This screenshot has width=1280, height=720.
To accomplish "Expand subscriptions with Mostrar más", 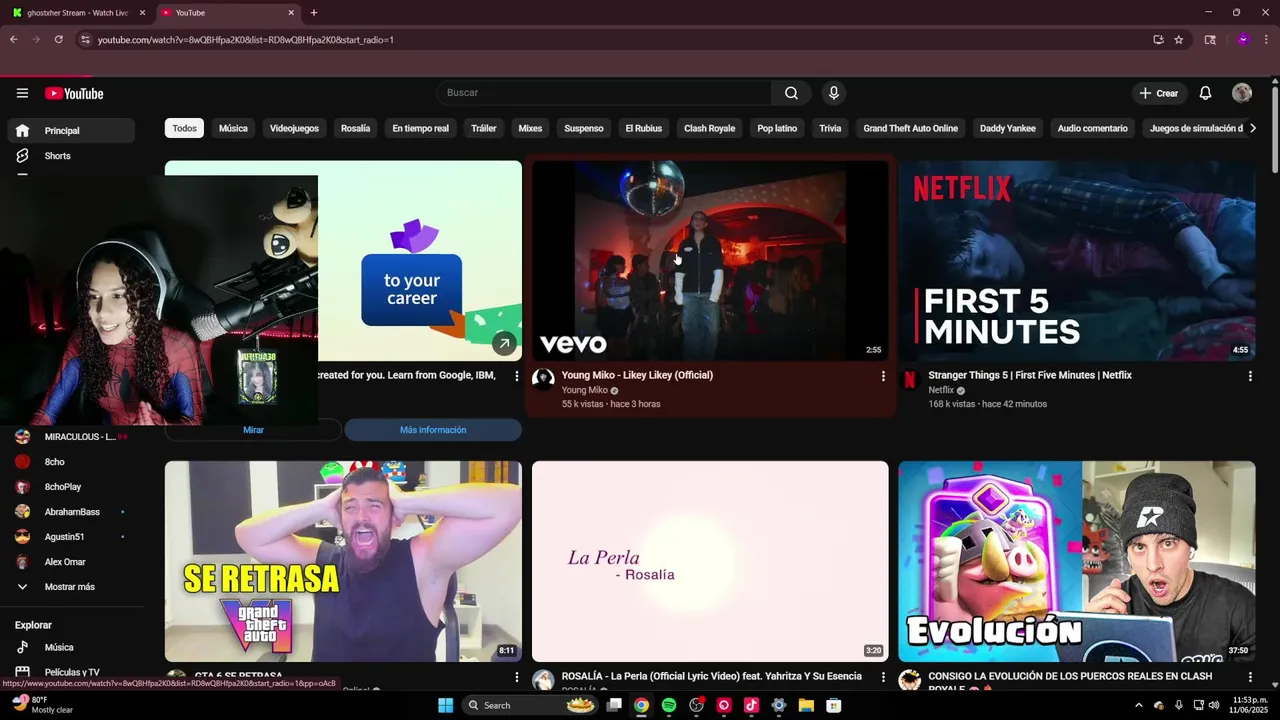I will (71, 587).
